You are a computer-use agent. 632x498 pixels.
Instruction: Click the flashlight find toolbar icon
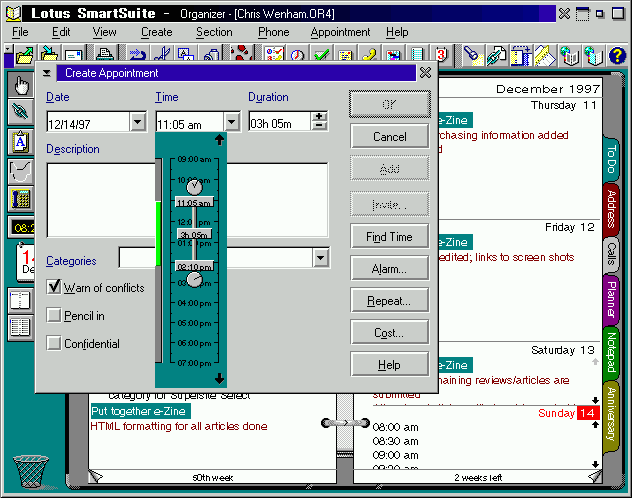click(472, 55)
